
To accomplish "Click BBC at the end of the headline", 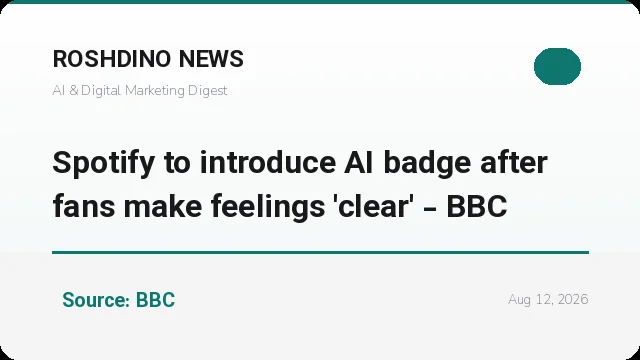I will point(477,206).
